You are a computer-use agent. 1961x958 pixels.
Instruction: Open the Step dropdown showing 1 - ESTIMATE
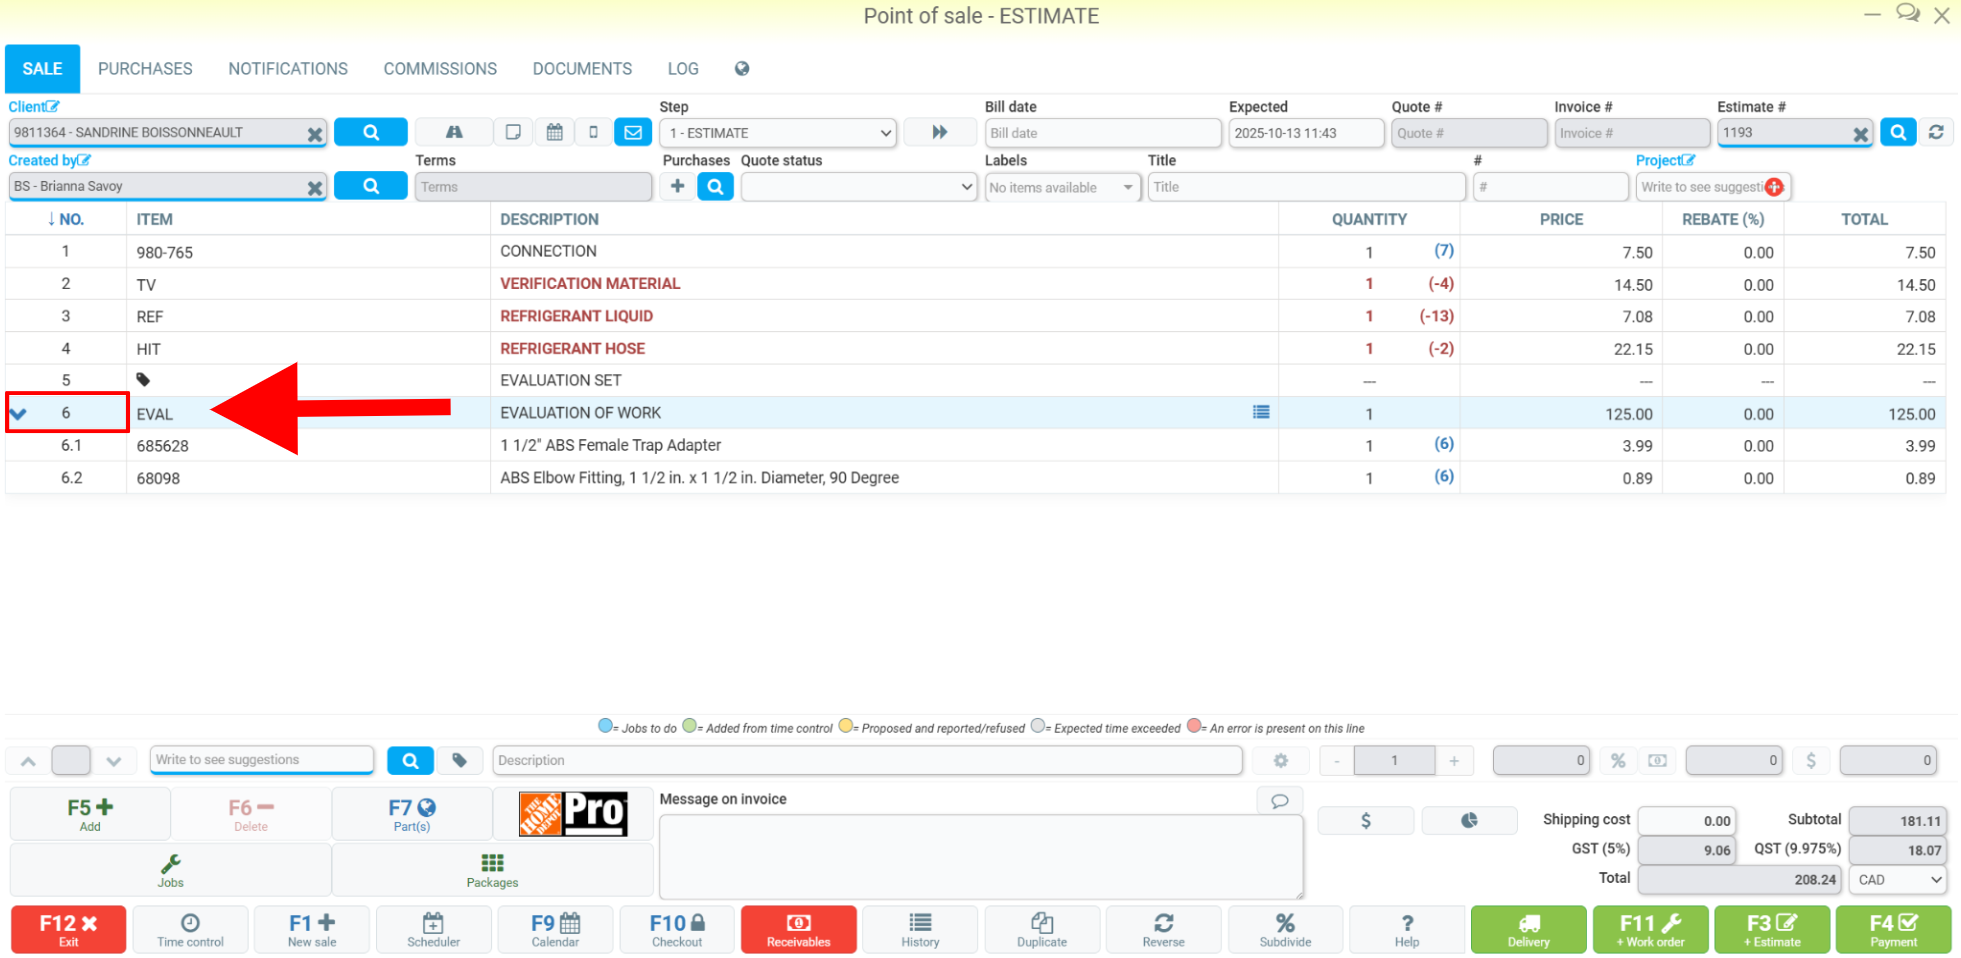coord(778,133)
